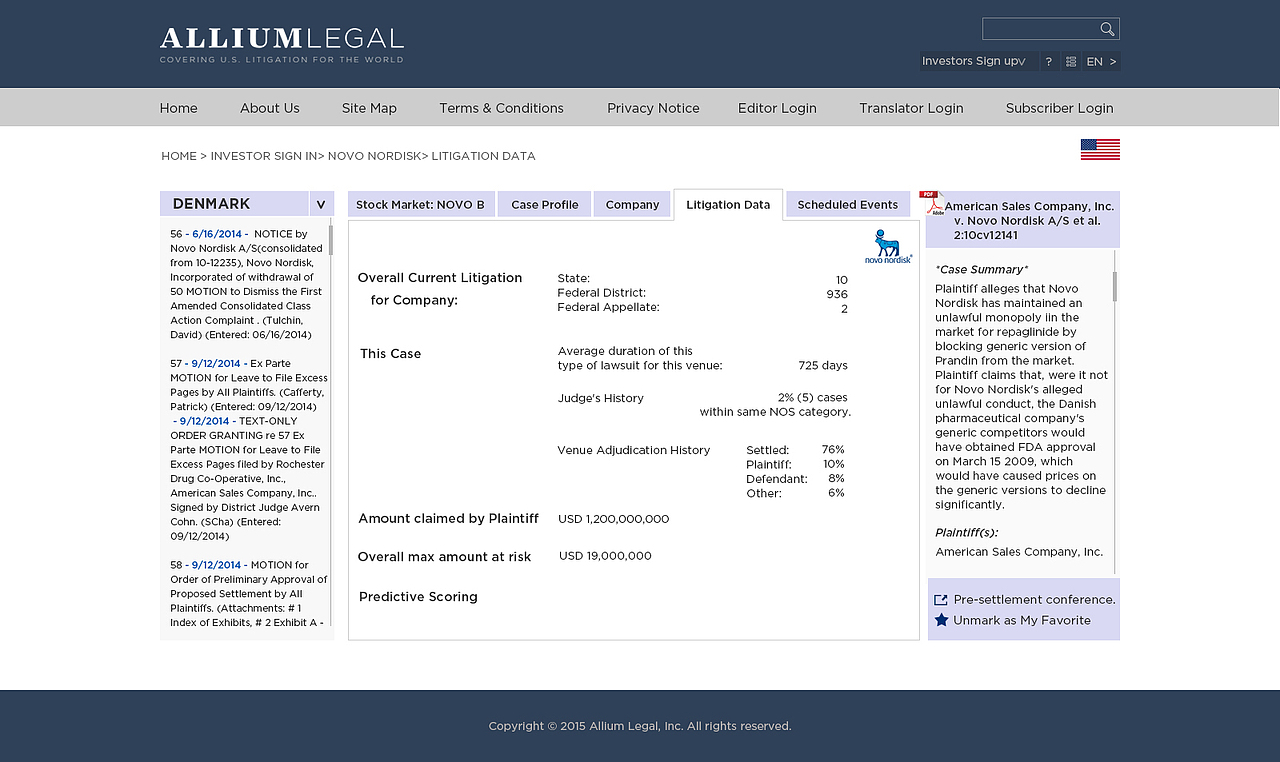Click the docket list scrollbar
Image resolution: width=1280 pixels, height=762 pixels.
click(331, 240)
